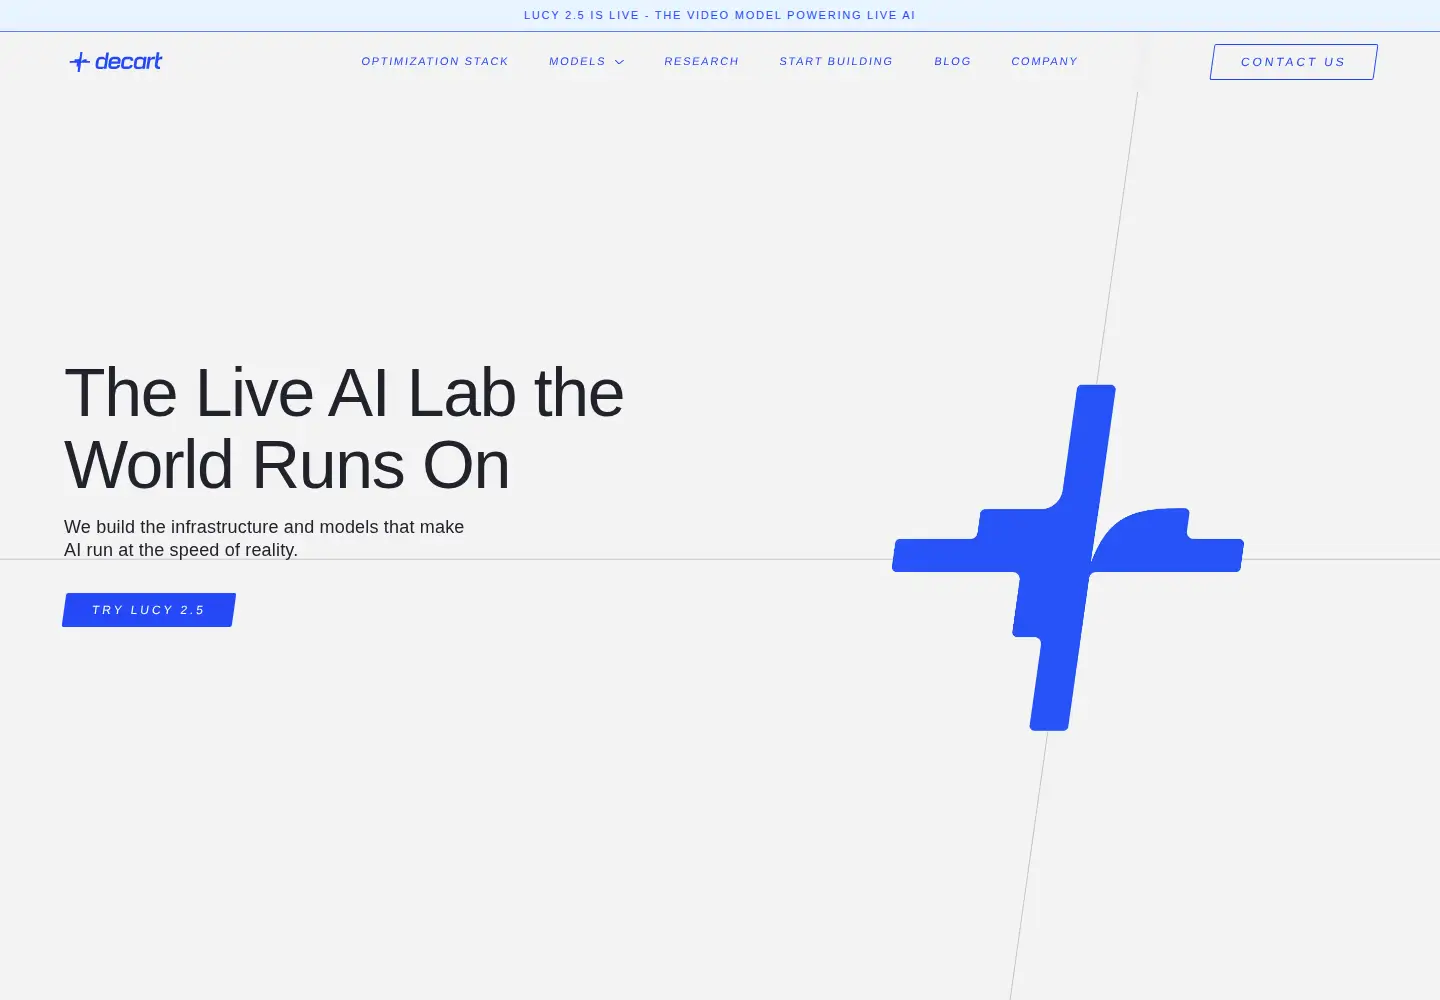Select the headline 'The Live AI Lab the World Runs On'
The image size is (1440, 1000).
pos(344,428)
